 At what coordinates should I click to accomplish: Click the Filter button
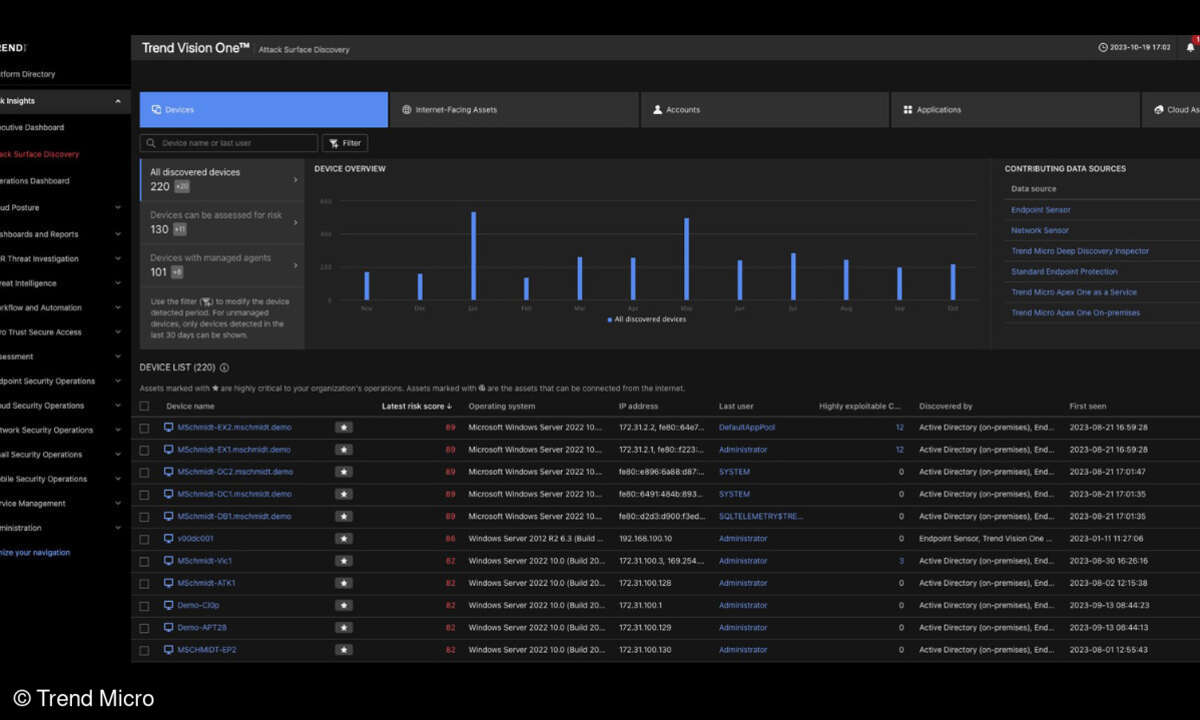(345, 143)
